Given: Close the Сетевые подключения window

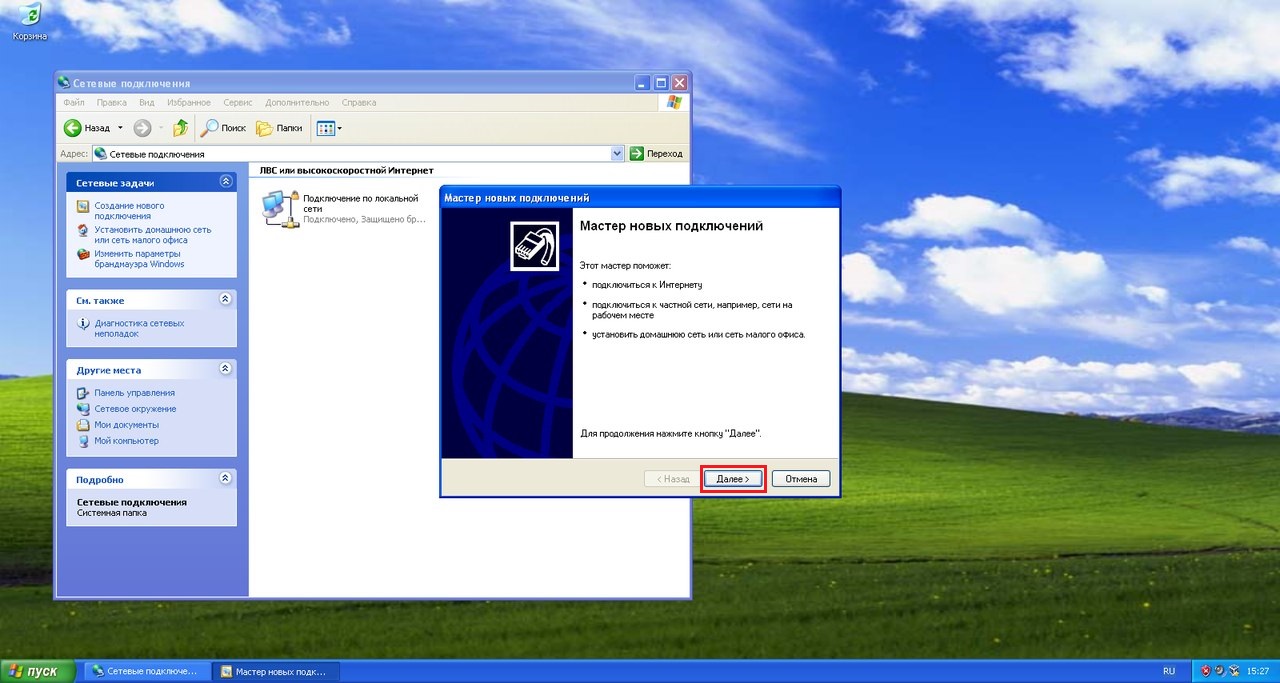Looking at the screenshot, I should tap(680, 83).
